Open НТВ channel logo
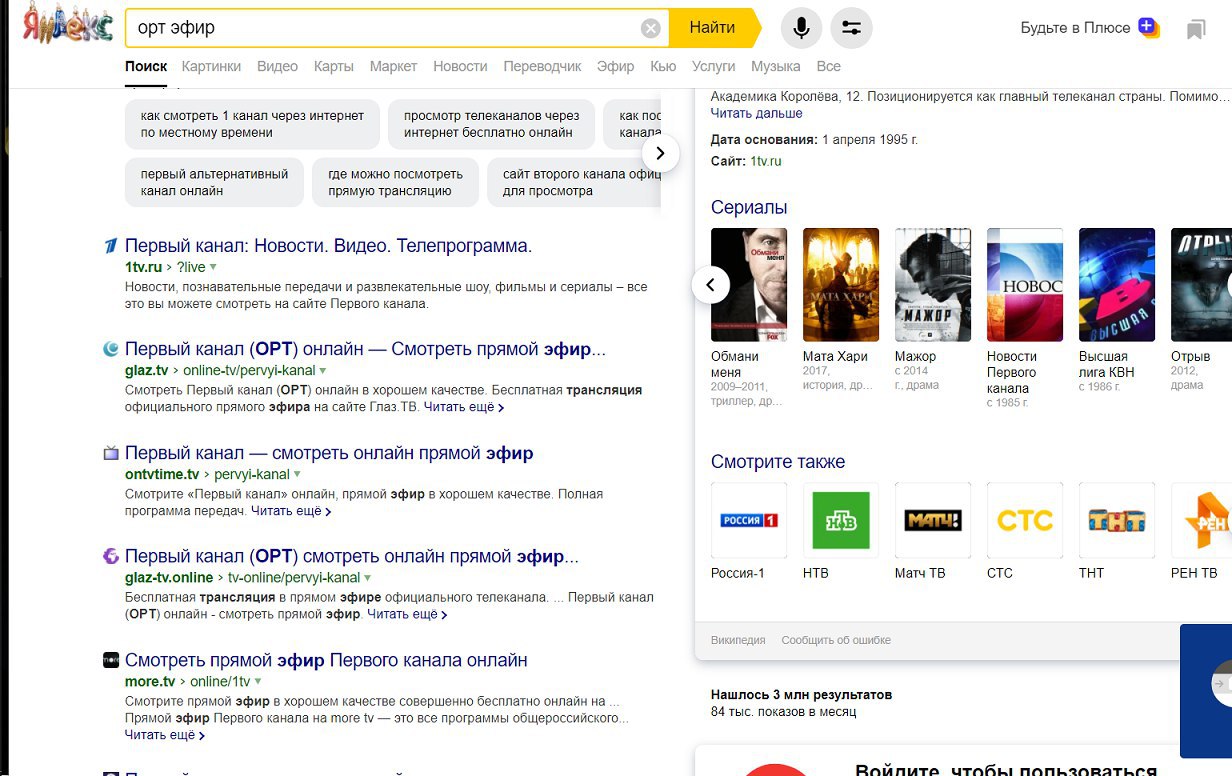 click(841, 520)
